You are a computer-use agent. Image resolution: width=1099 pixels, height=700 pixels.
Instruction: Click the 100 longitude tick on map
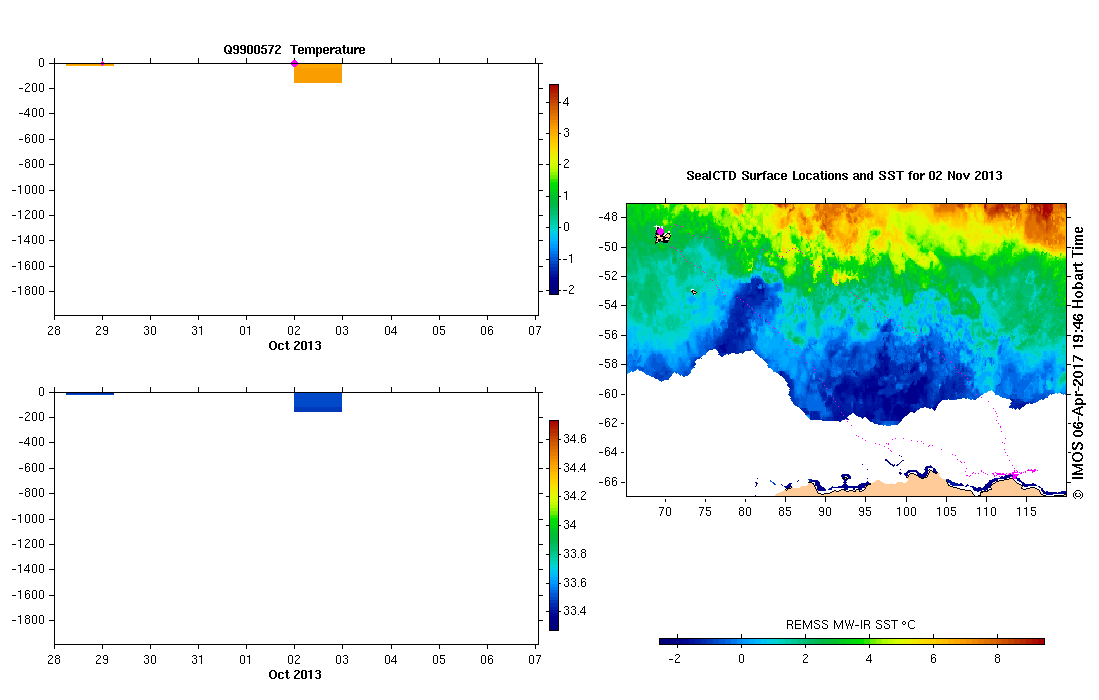pyautogui.click(x=906, y=512)
